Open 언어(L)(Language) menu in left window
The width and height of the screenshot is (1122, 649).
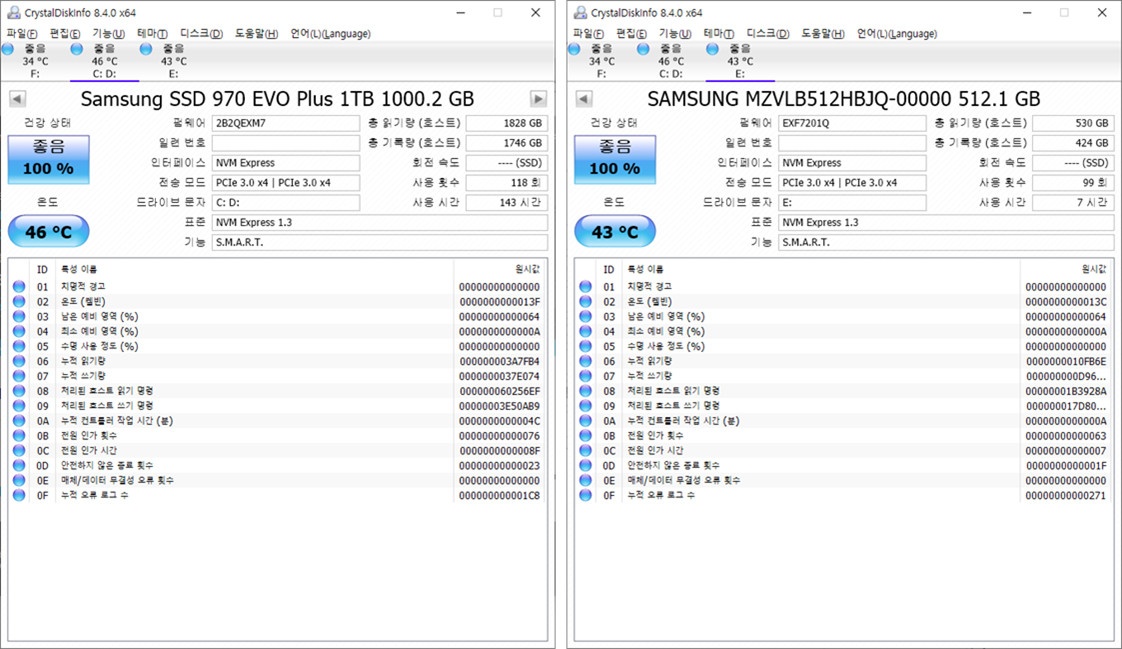tap(330, 34)
